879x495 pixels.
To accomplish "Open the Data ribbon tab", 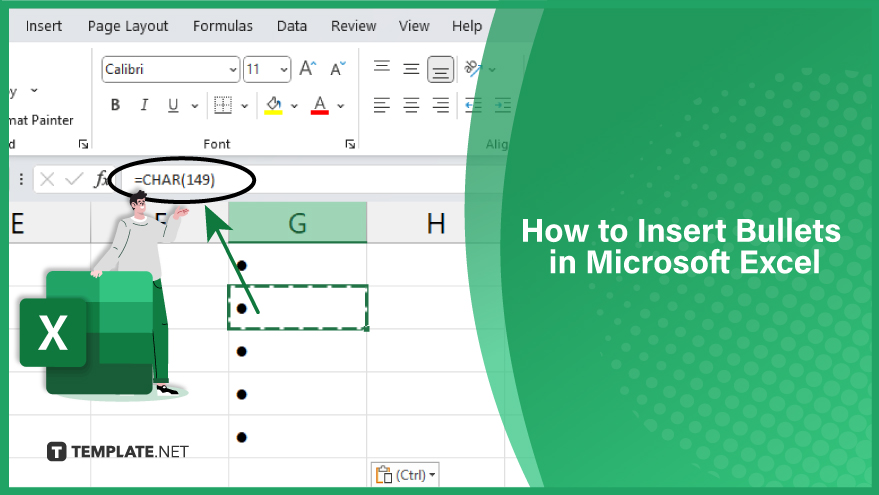I will (x=292, y=26).
